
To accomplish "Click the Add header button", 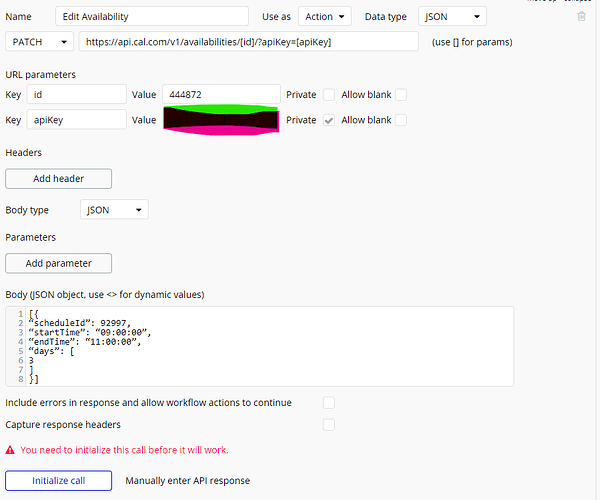I will (x=59, y=179).
